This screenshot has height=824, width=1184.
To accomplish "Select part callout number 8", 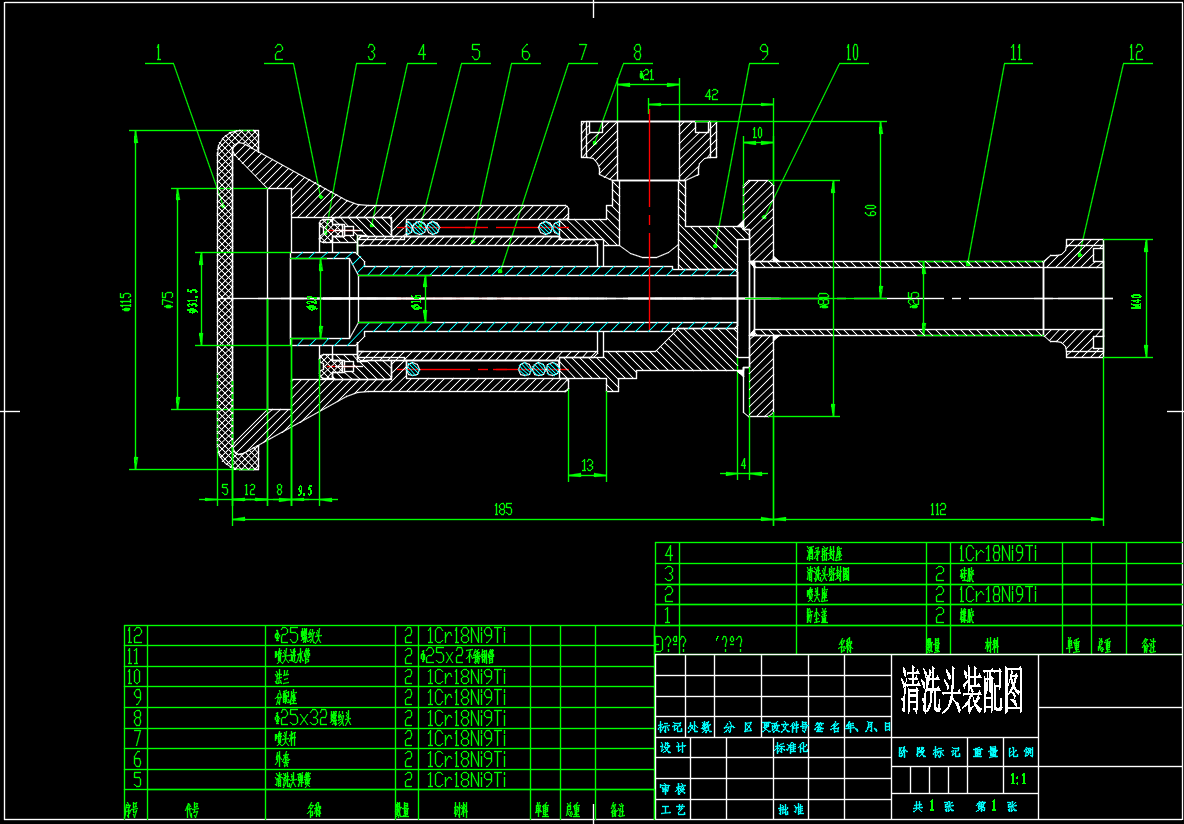I will 637,53.
